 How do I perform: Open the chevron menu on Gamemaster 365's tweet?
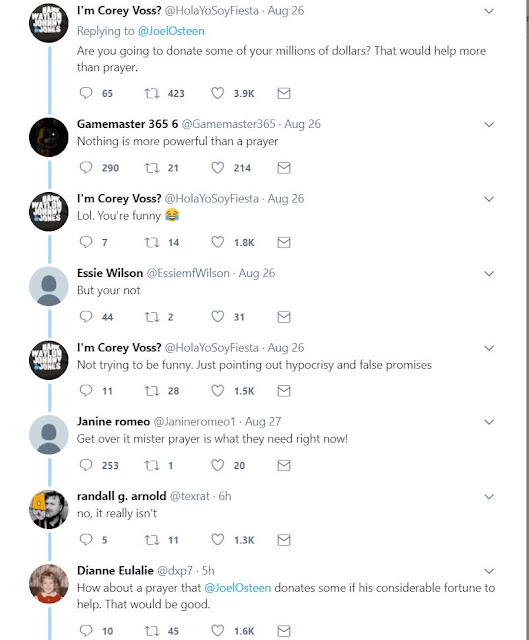(489, 124)
